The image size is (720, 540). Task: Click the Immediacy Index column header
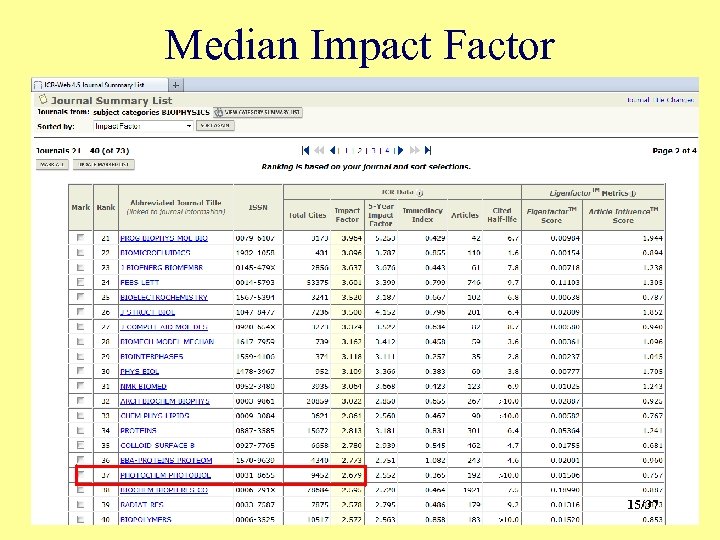[x=422, y=215]
